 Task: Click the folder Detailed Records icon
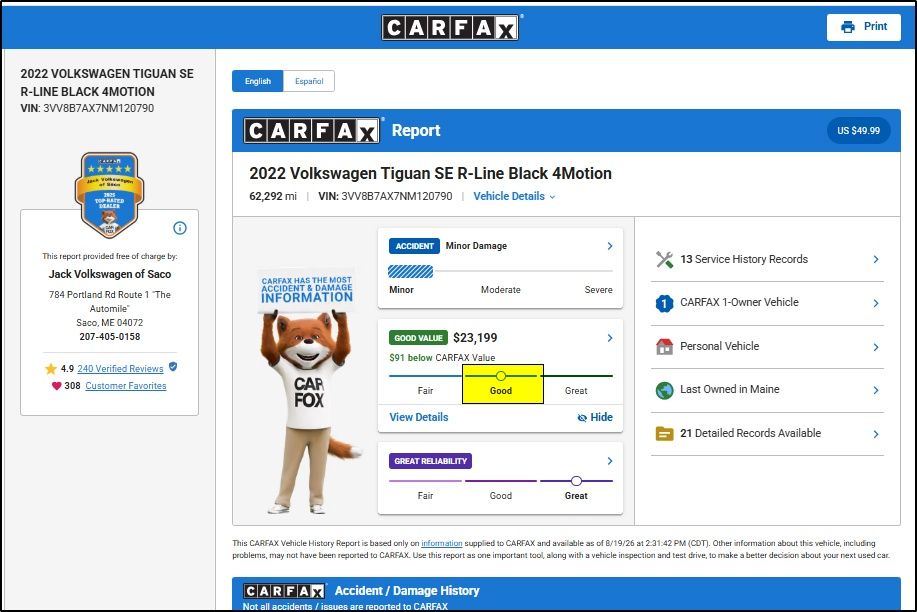pyautogui.click(x=664, y=434)
